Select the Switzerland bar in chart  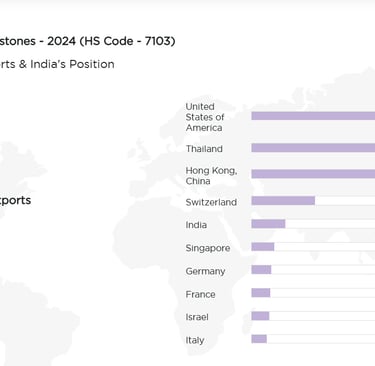(283, 200)
